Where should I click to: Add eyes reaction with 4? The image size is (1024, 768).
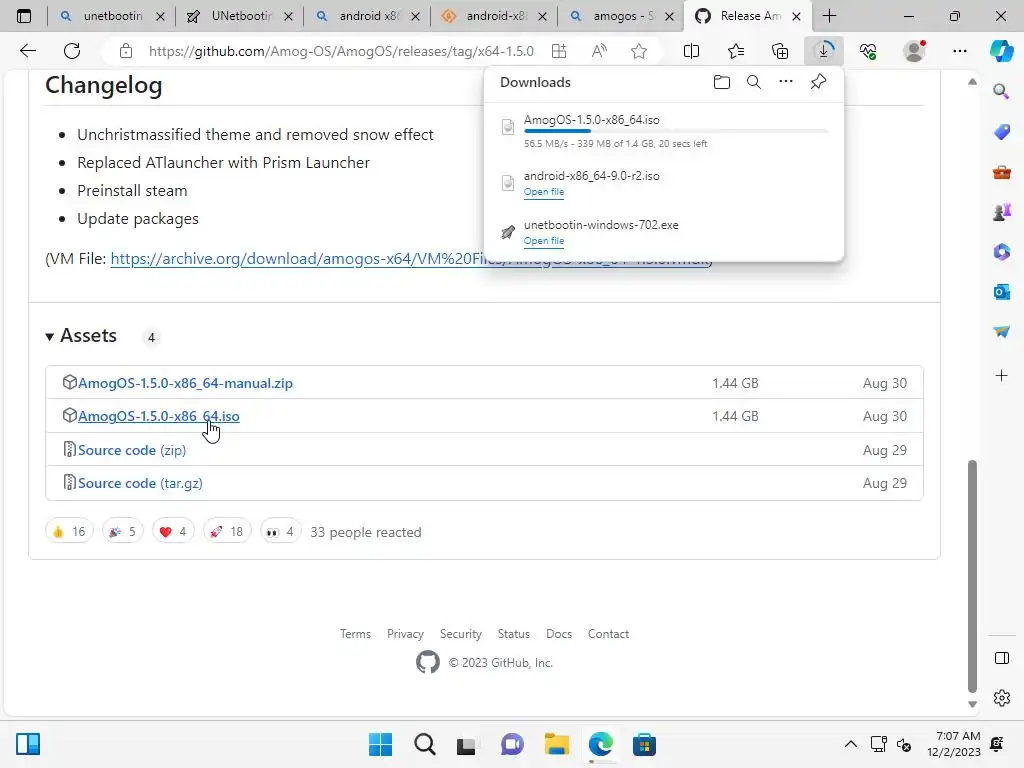pos(281,532)
